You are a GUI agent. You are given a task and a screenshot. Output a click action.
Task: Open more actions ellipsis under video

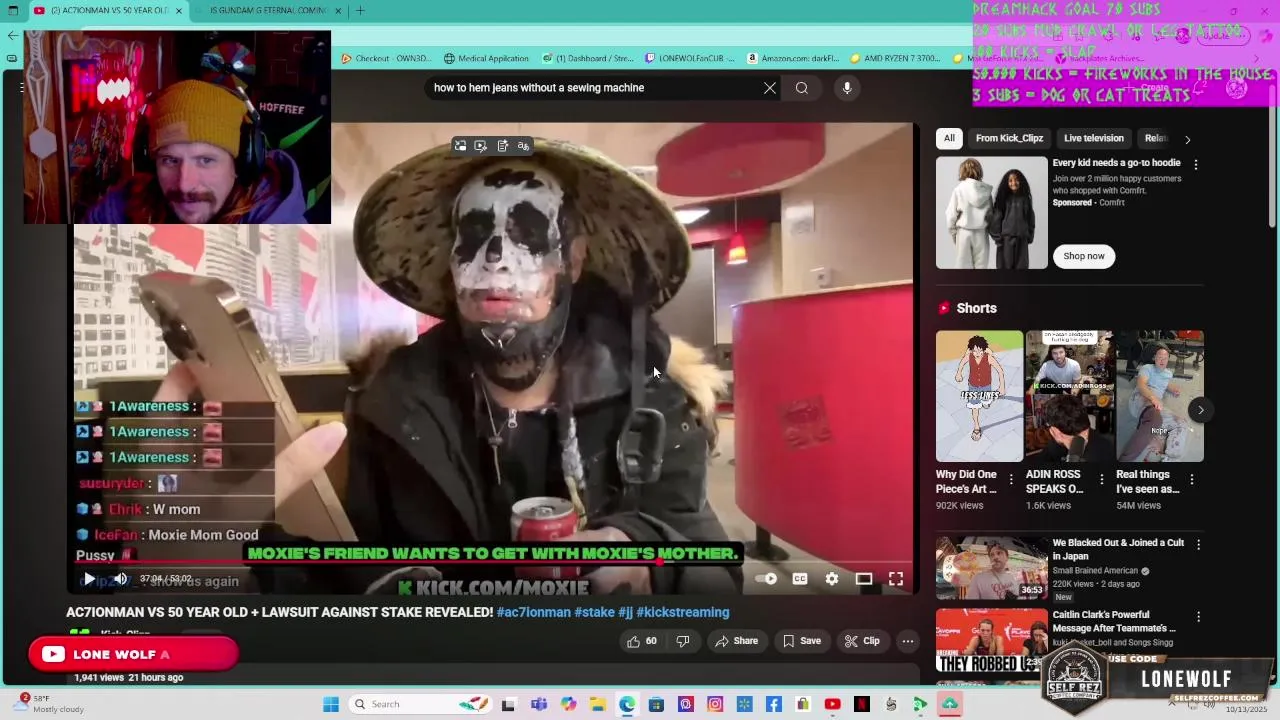click(908, 641)
